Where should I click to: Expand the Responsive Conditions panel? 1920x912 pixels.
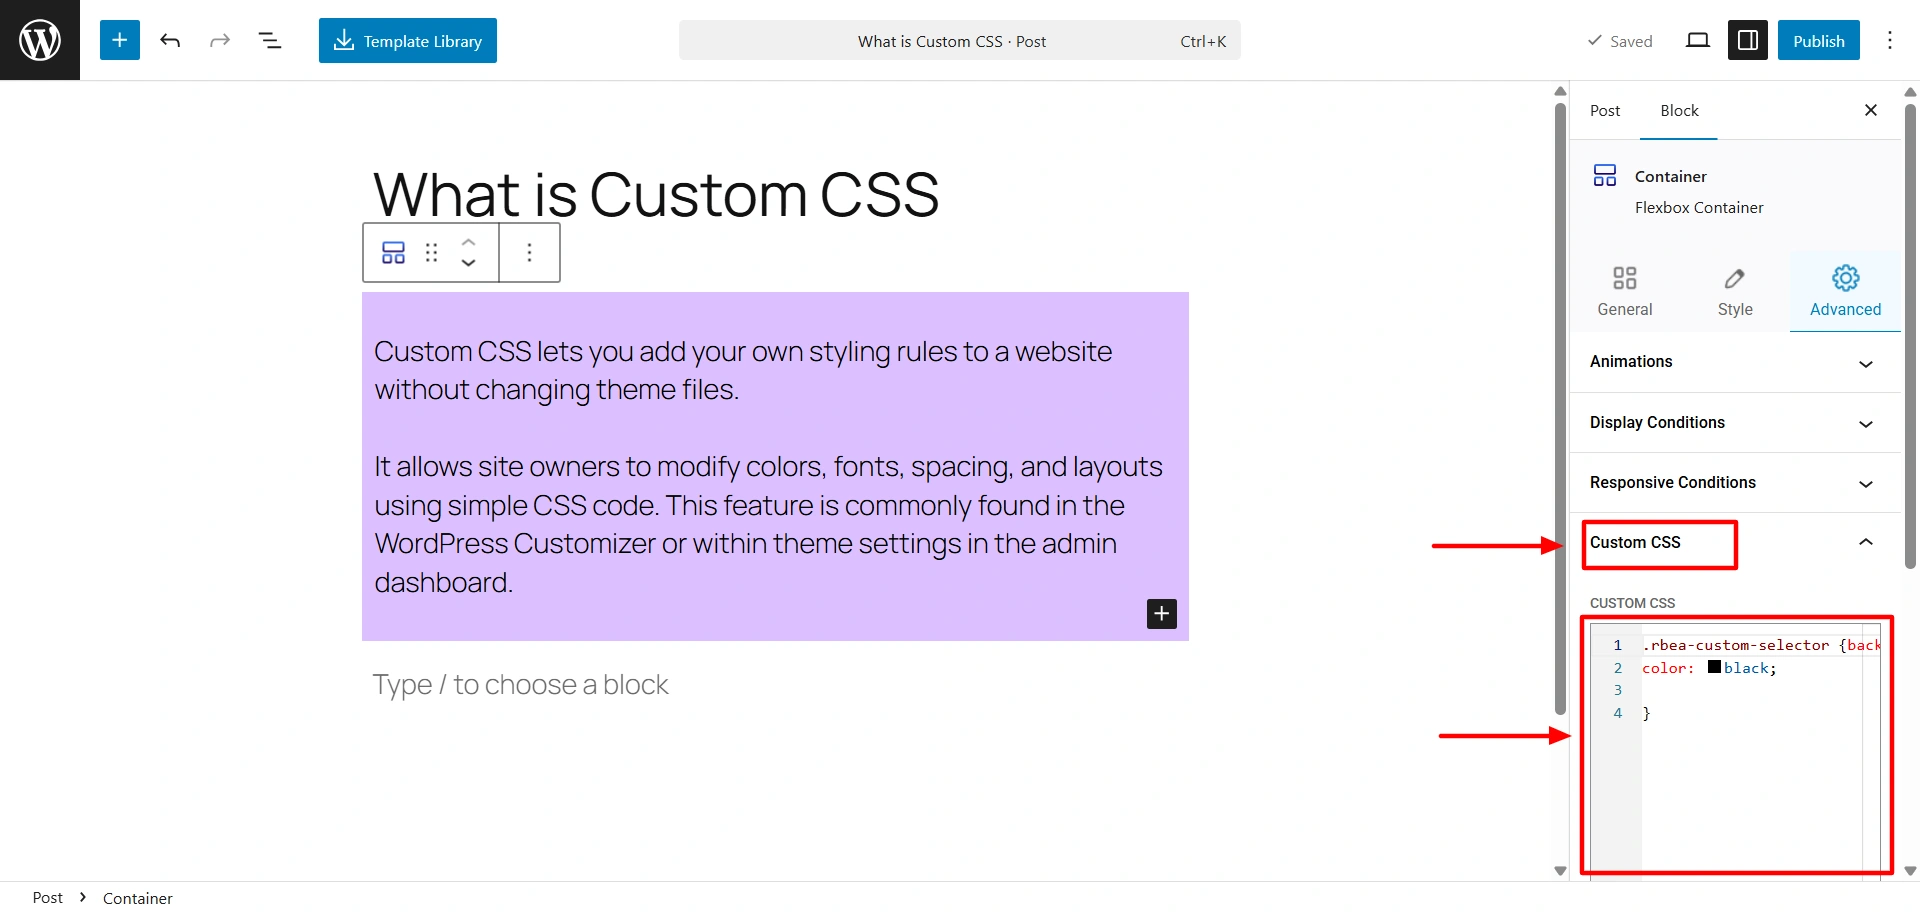tap(1735, 482)
